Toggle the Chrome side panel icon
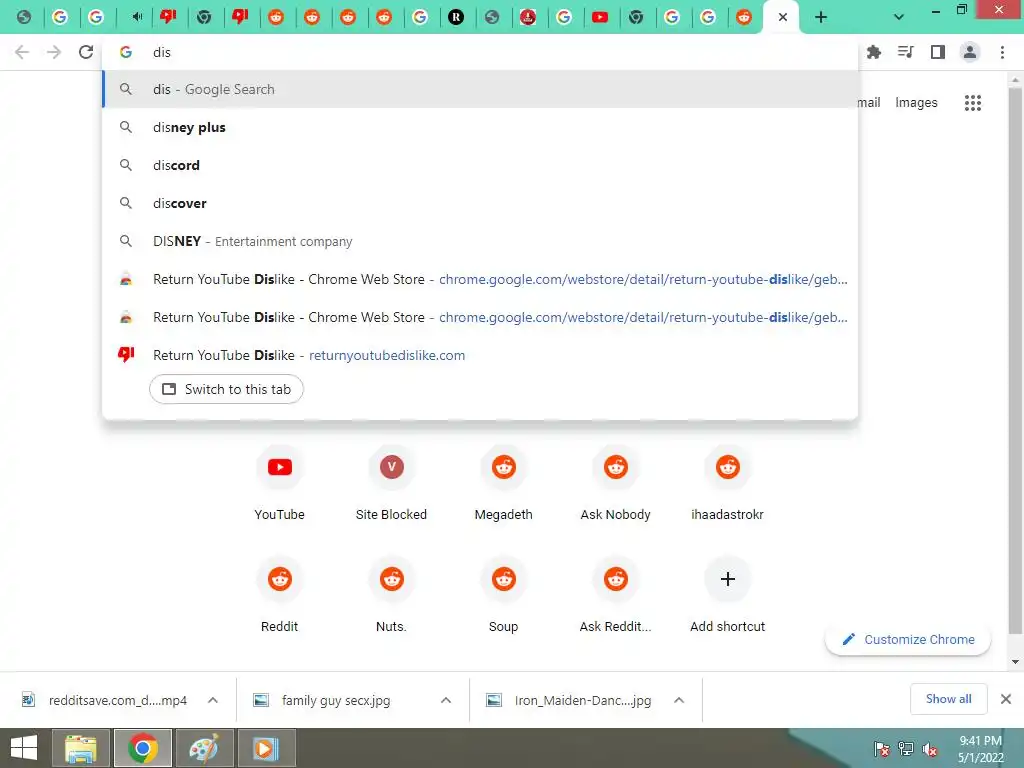 tap(938, 52)
